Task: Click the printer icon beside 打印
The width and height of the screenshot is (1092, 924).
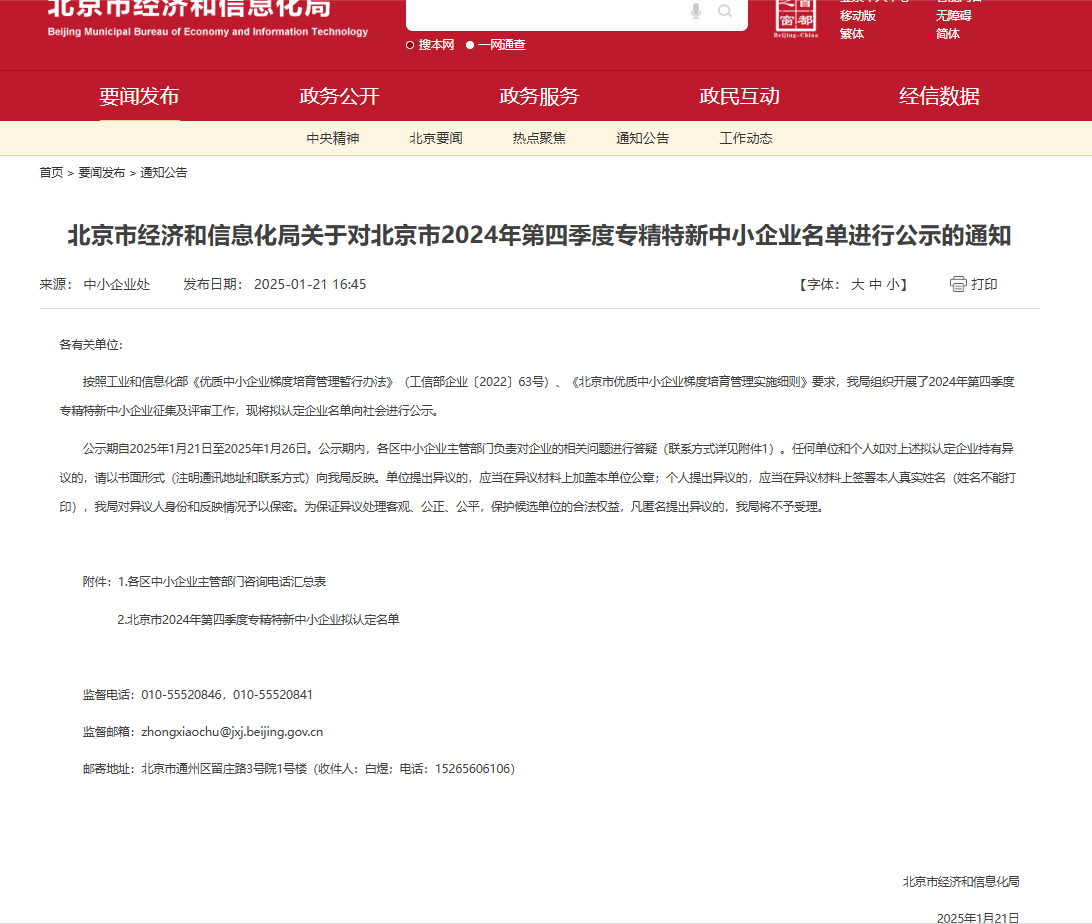Action: 958,284
